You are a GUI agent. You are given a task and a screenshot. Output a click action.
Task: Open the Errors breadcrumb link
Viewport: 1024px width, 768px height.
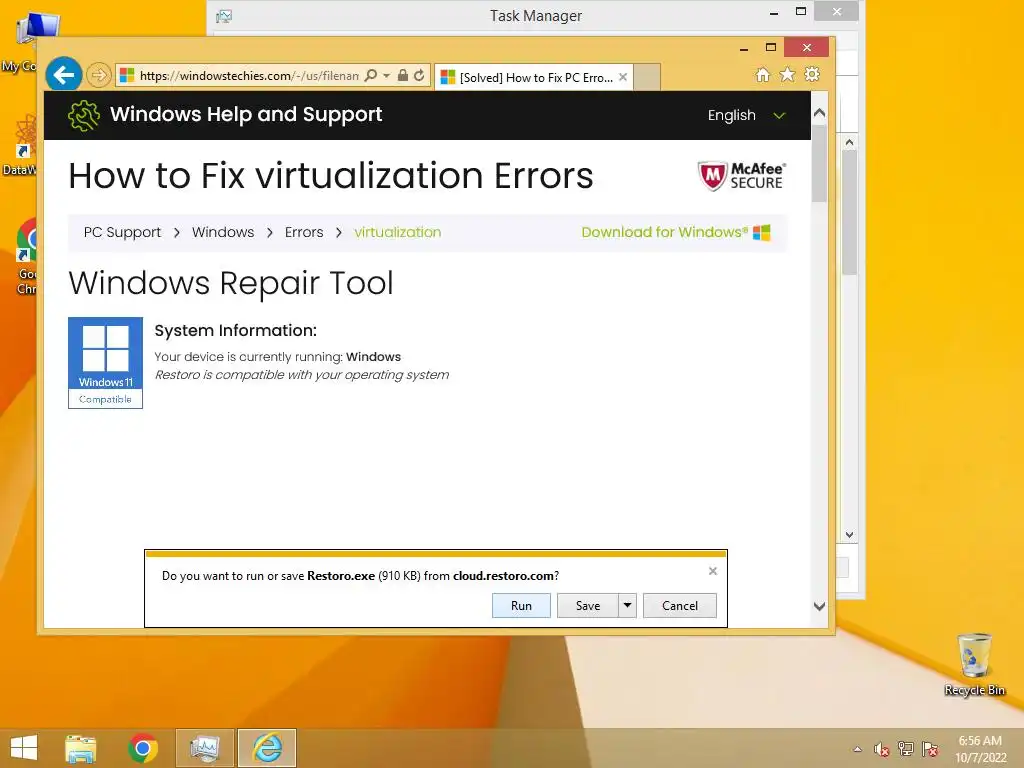coord(304,232)
